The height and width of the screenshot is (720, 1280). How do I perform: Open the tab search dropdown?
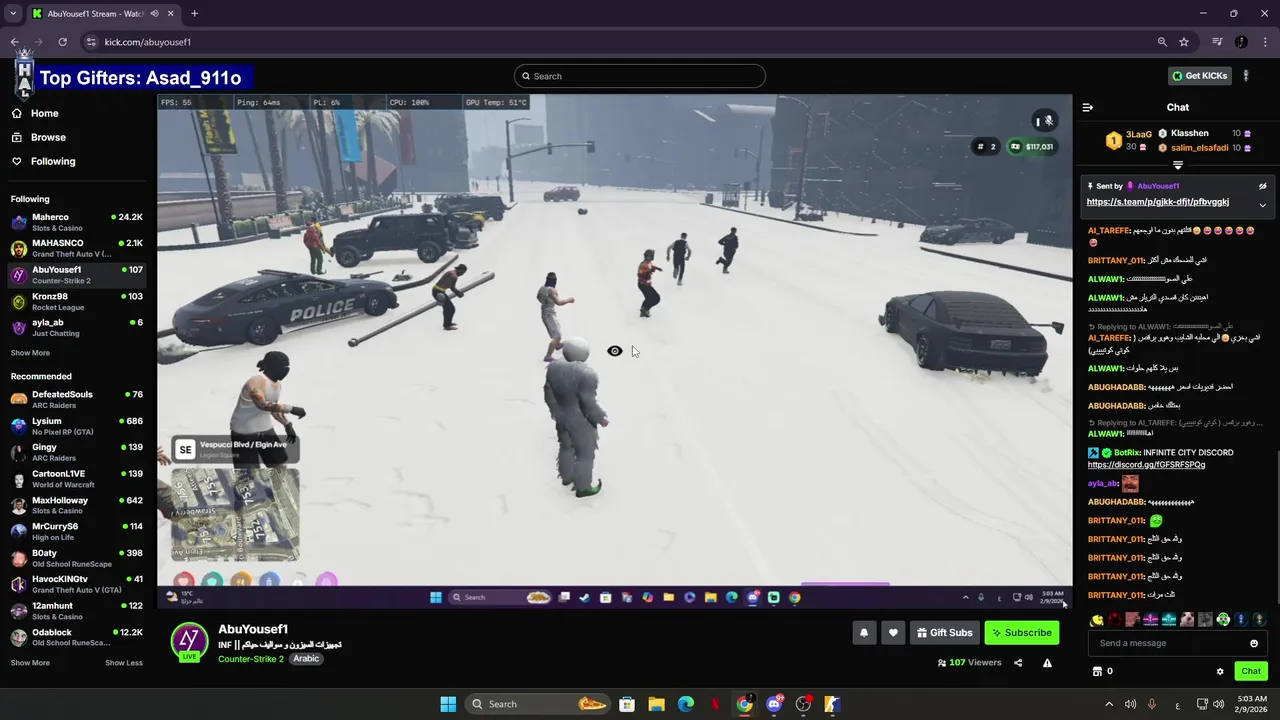click(x=13, y=14)
